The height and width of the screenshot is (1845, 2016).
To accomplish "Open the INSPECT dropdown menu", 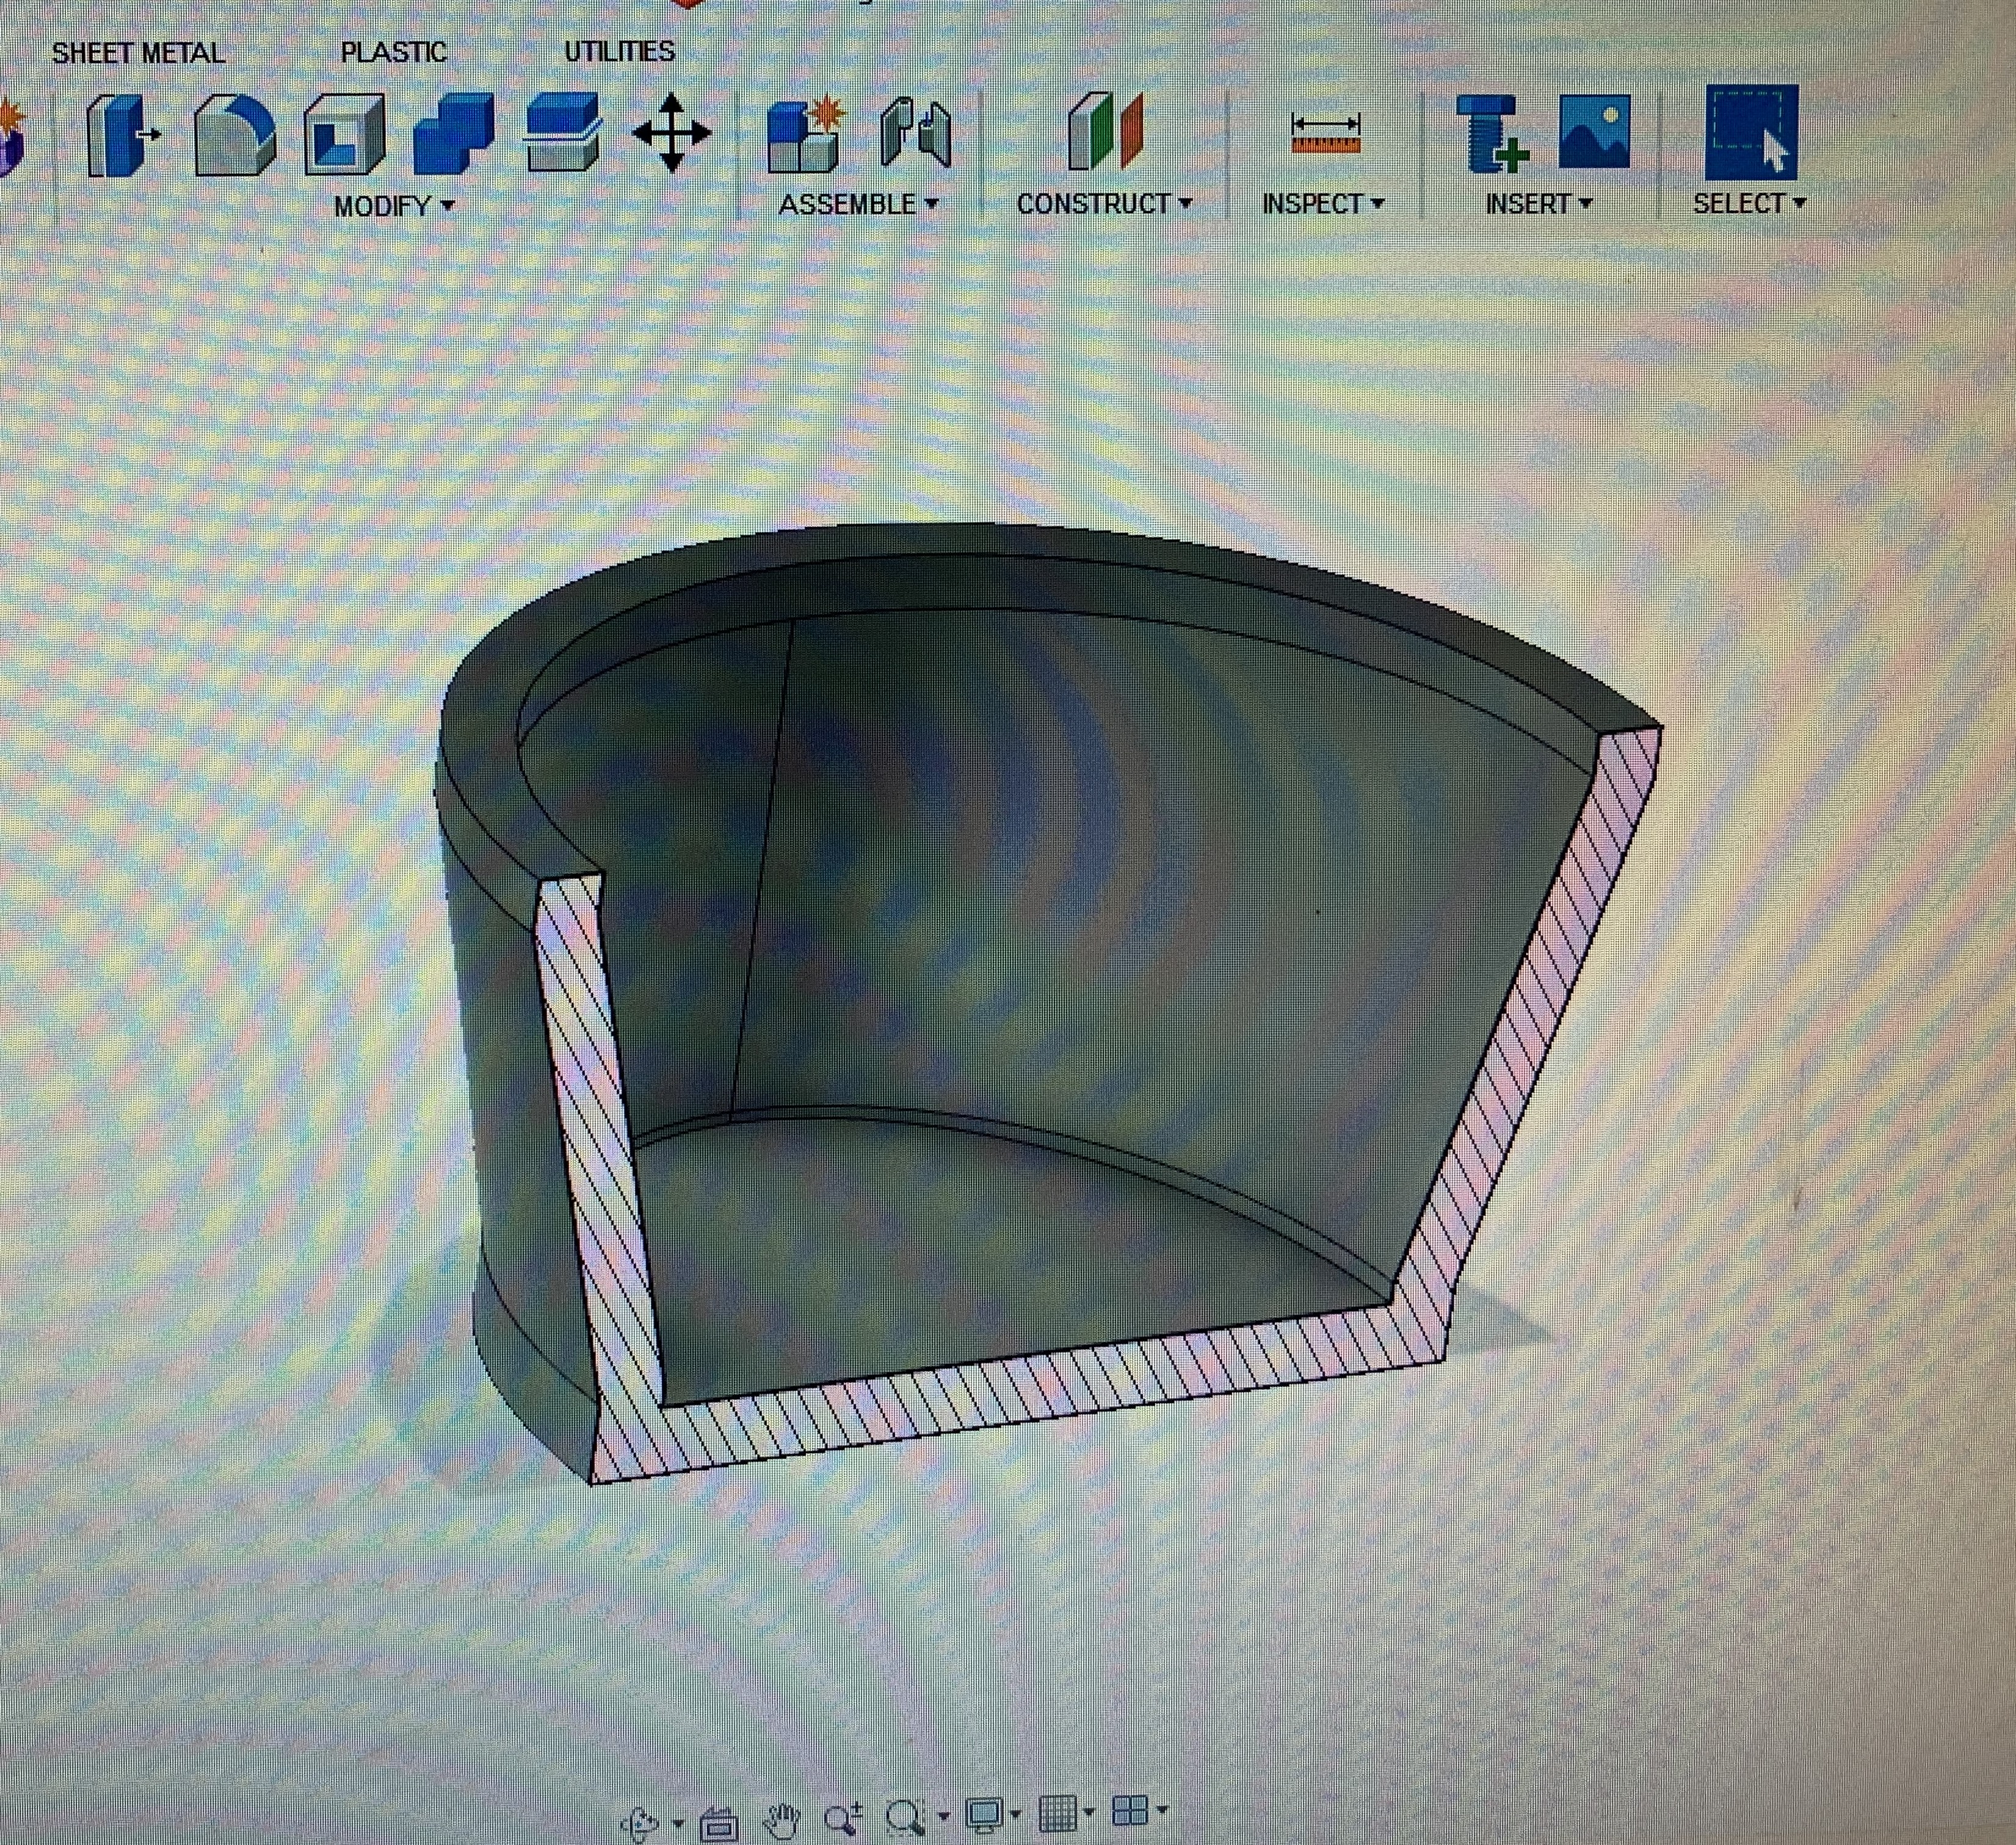I will [1323, 204].
